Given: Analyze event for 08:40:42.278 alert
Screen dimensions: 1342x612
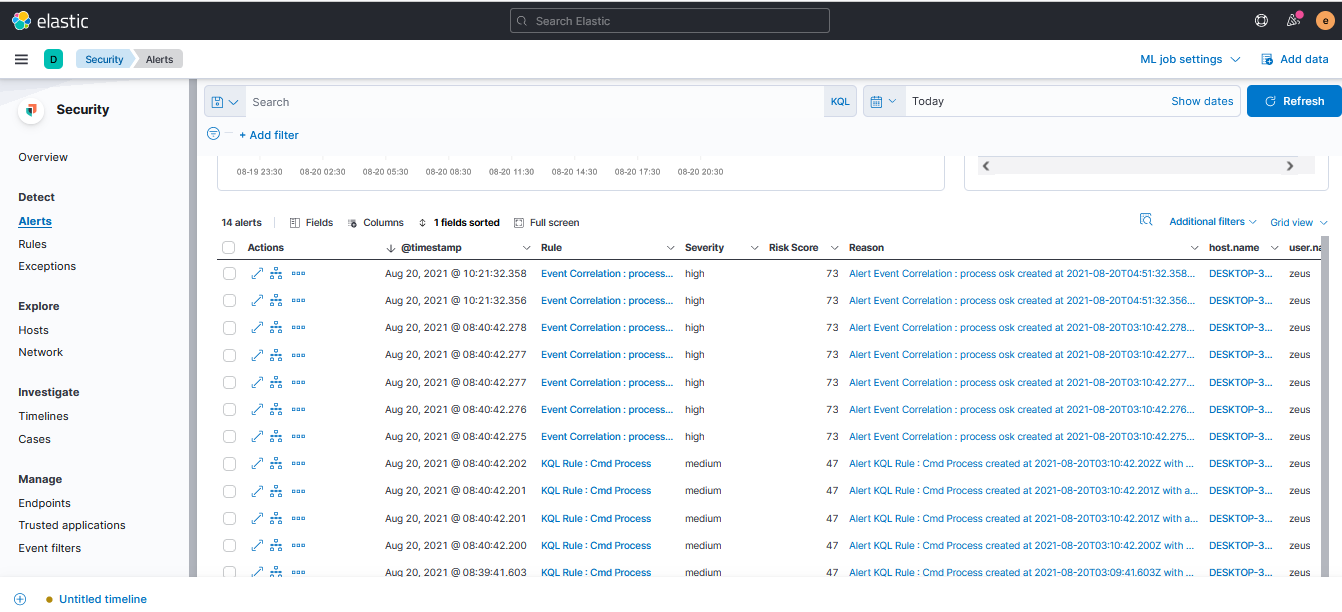Looking at the screenshot, I should 276,327.
